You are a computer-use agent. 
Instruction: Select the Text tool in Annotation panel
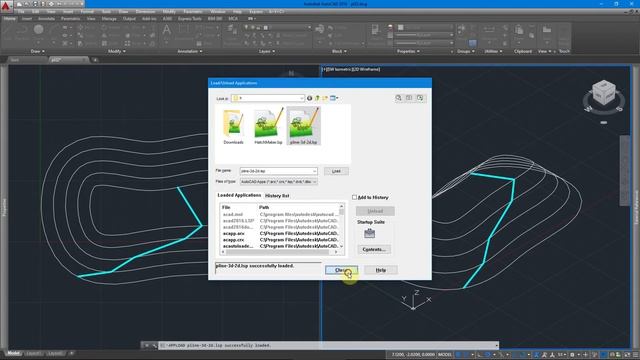click(167, 30)
